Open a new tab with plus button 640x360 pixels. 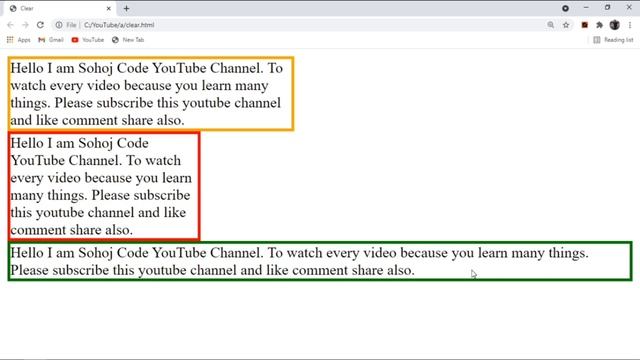pyautogui.click(x=126, y=9)
